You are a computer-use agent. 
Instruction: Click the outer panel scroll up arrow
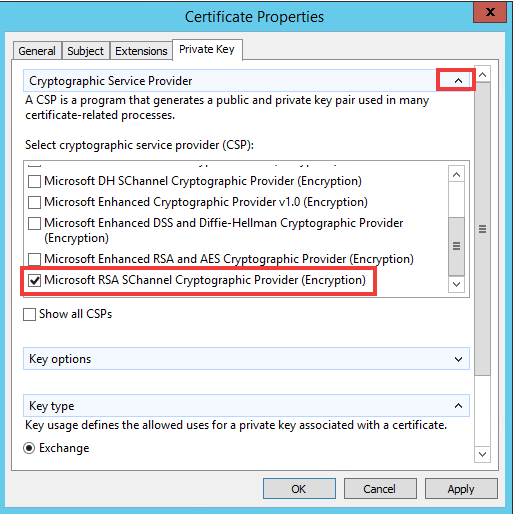482,74
